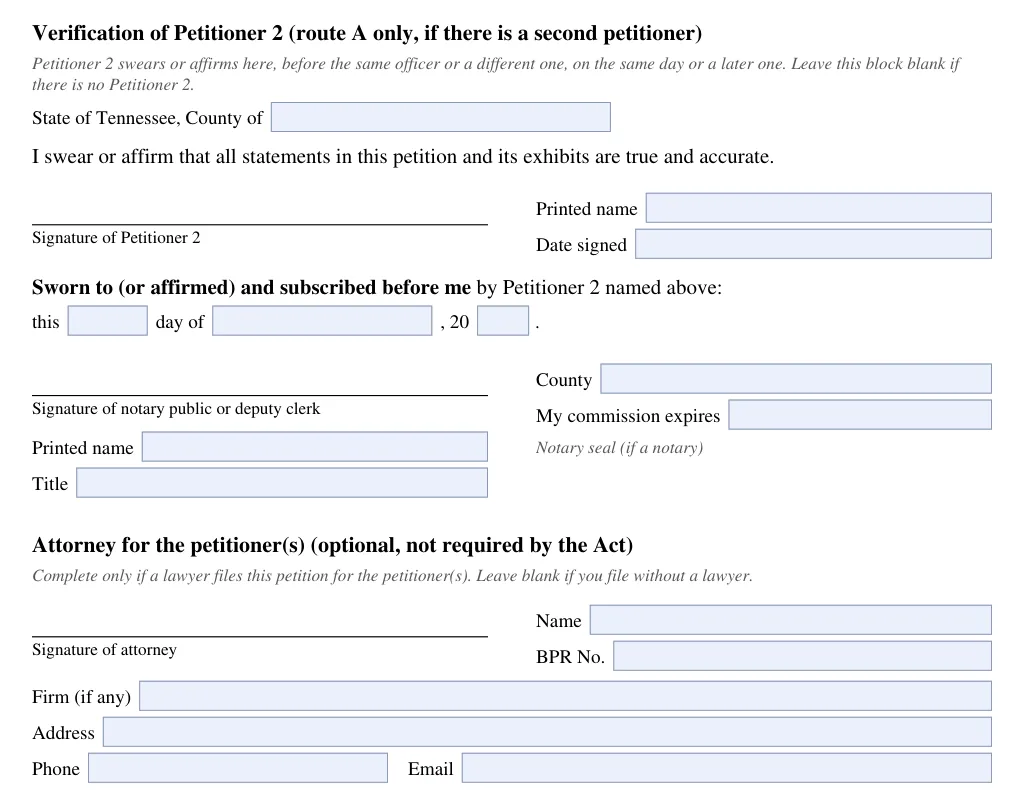Click the notary 'Title' label
This screenshot has height=794, width=1024.
(x=50, y=484)
